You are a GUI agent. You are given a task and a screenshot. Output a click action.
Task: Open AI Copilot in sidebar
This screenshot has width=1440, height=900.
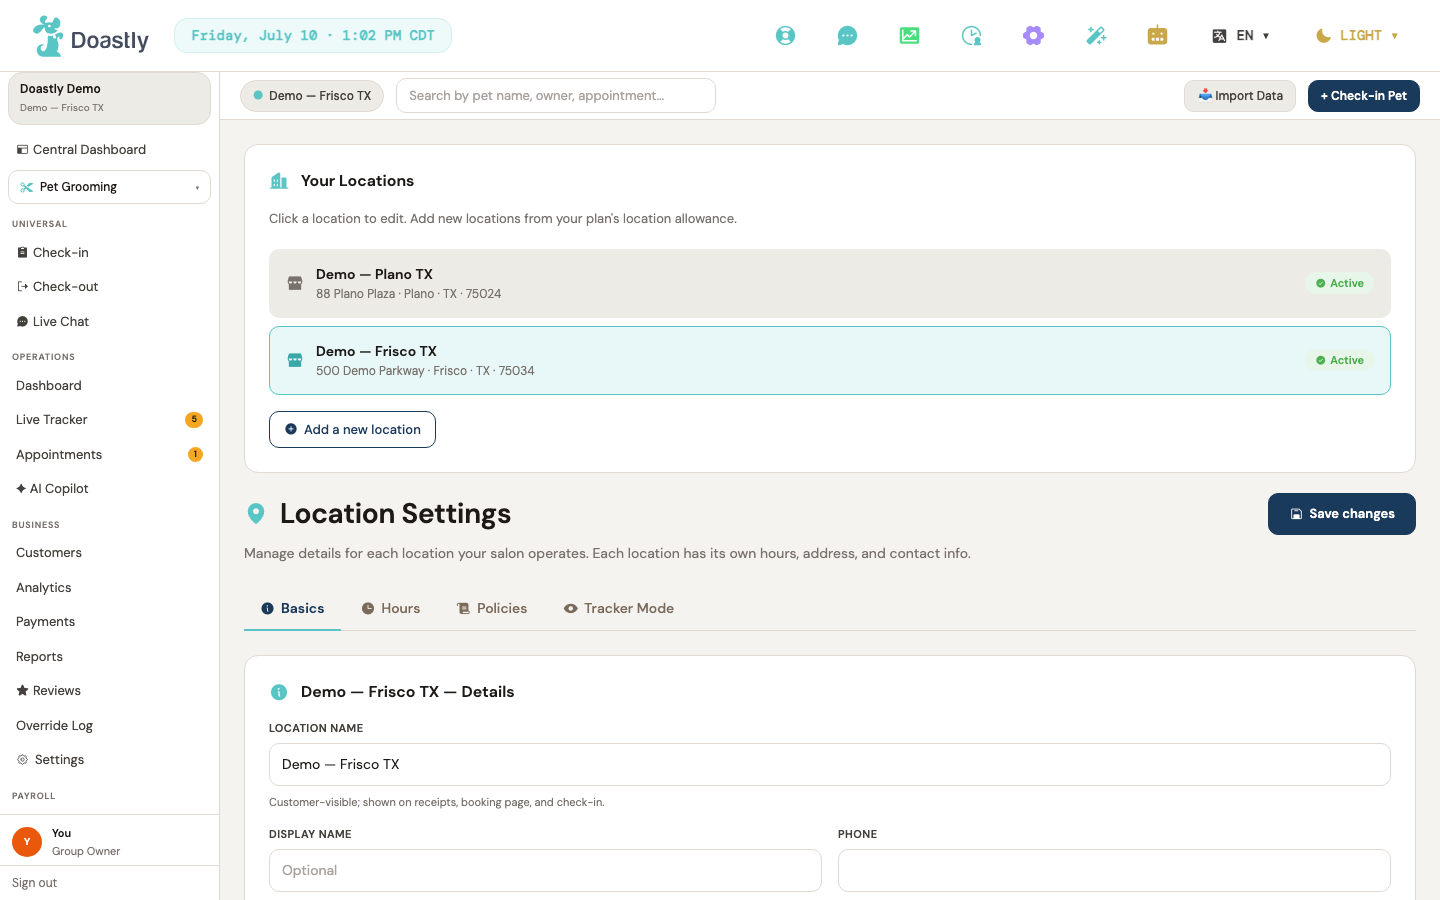point(109,489)
